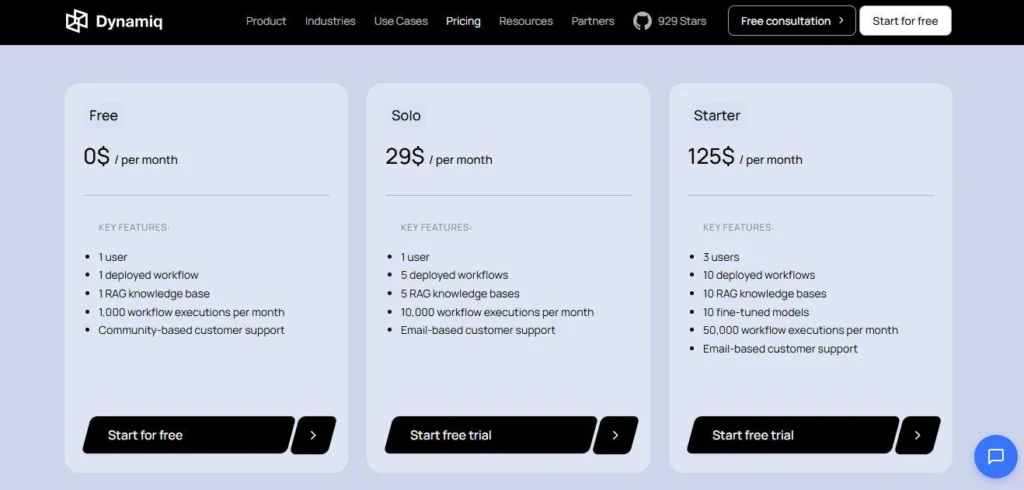Screen dimensions: 1024x490
Task: Click the 29$ price
Action: pyautogui.click(x=405, y=157)
